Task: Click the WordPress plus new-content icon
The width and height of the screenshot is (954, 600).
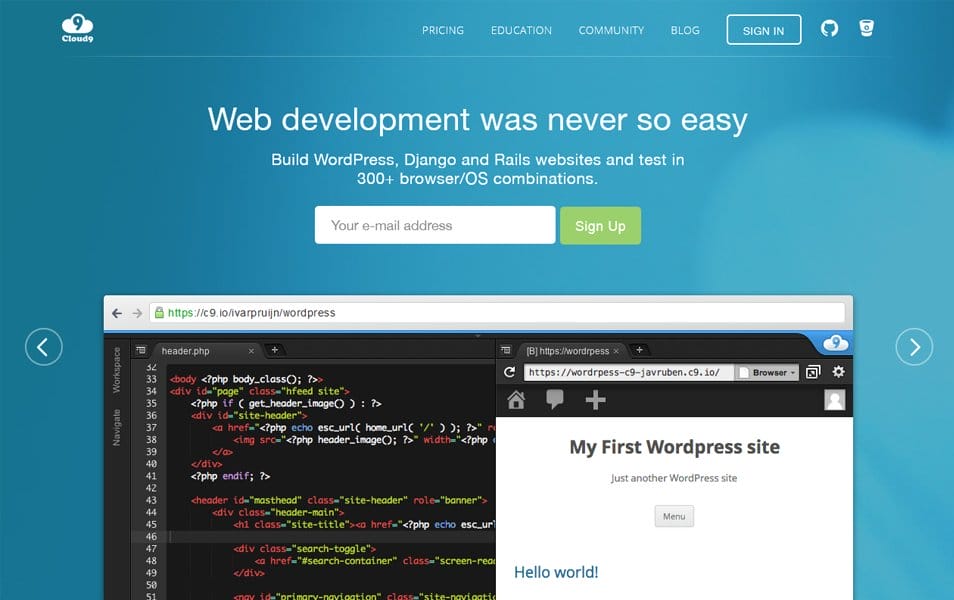Action: [595, 401]
